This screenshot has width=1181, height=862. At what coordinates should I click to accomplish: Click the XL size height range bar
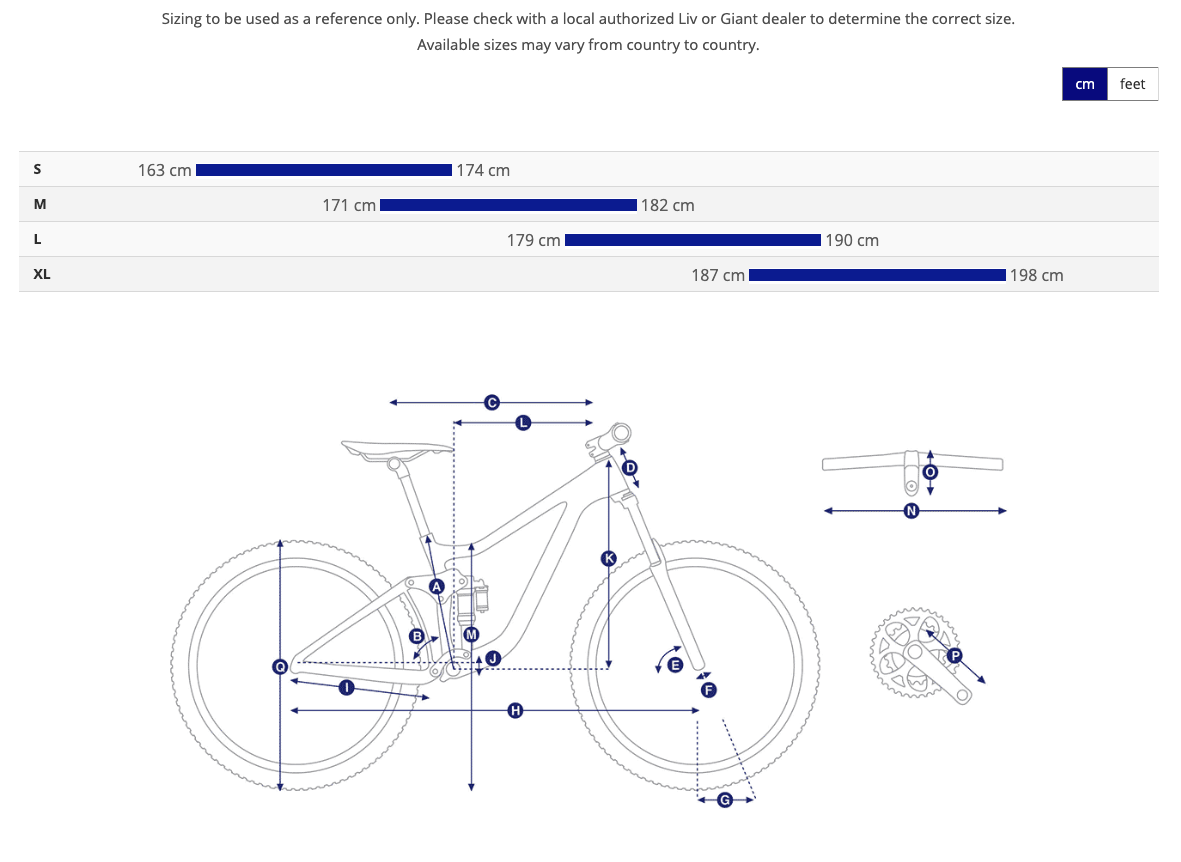[x=877, y=275]
